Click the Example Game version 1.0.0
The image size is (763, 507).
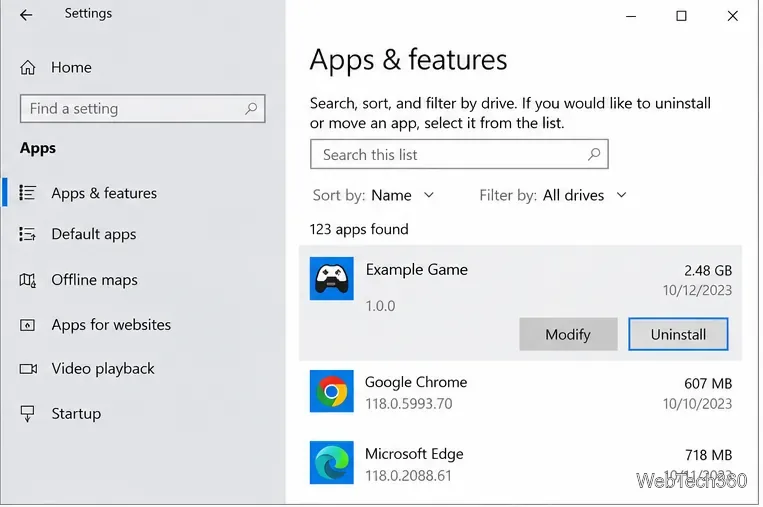380,306
